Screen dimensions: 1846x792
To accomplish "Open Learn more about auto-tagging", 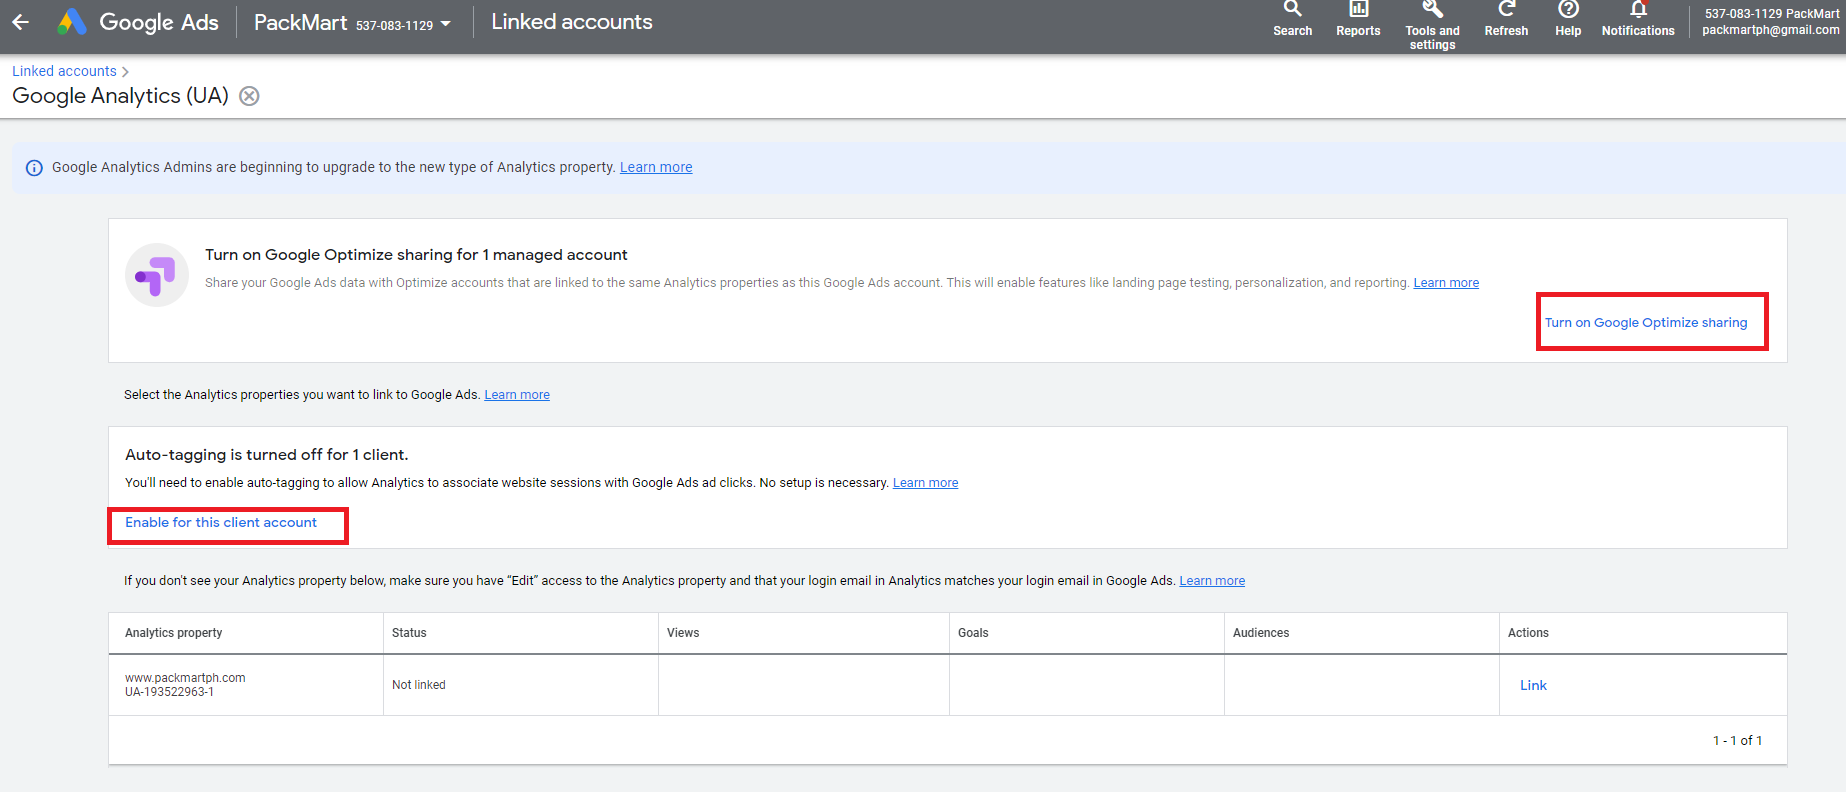I will 925,483.
